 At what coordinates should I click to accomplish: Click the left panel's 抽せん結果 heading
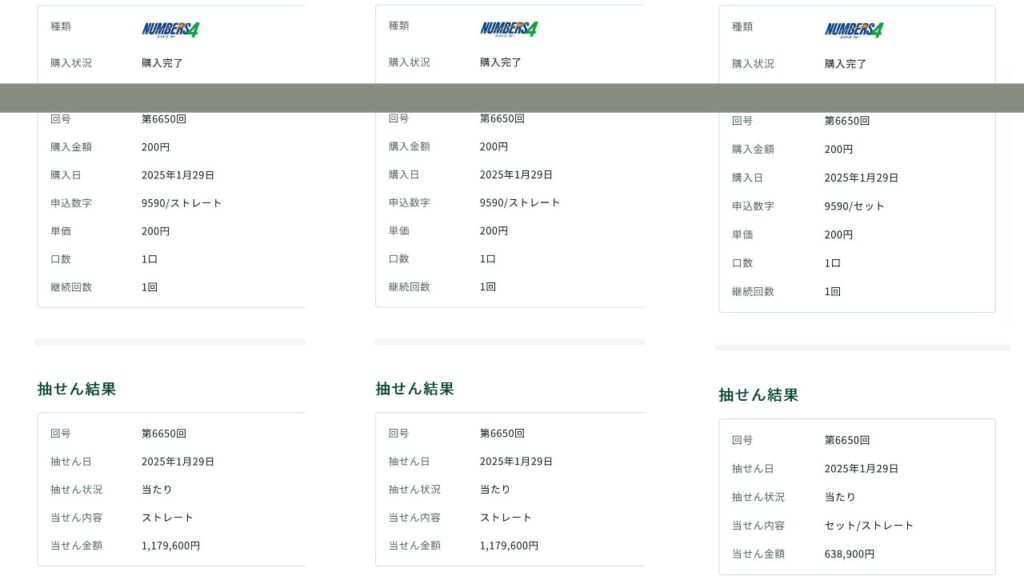pyautogui.click(x=77, y=389)
